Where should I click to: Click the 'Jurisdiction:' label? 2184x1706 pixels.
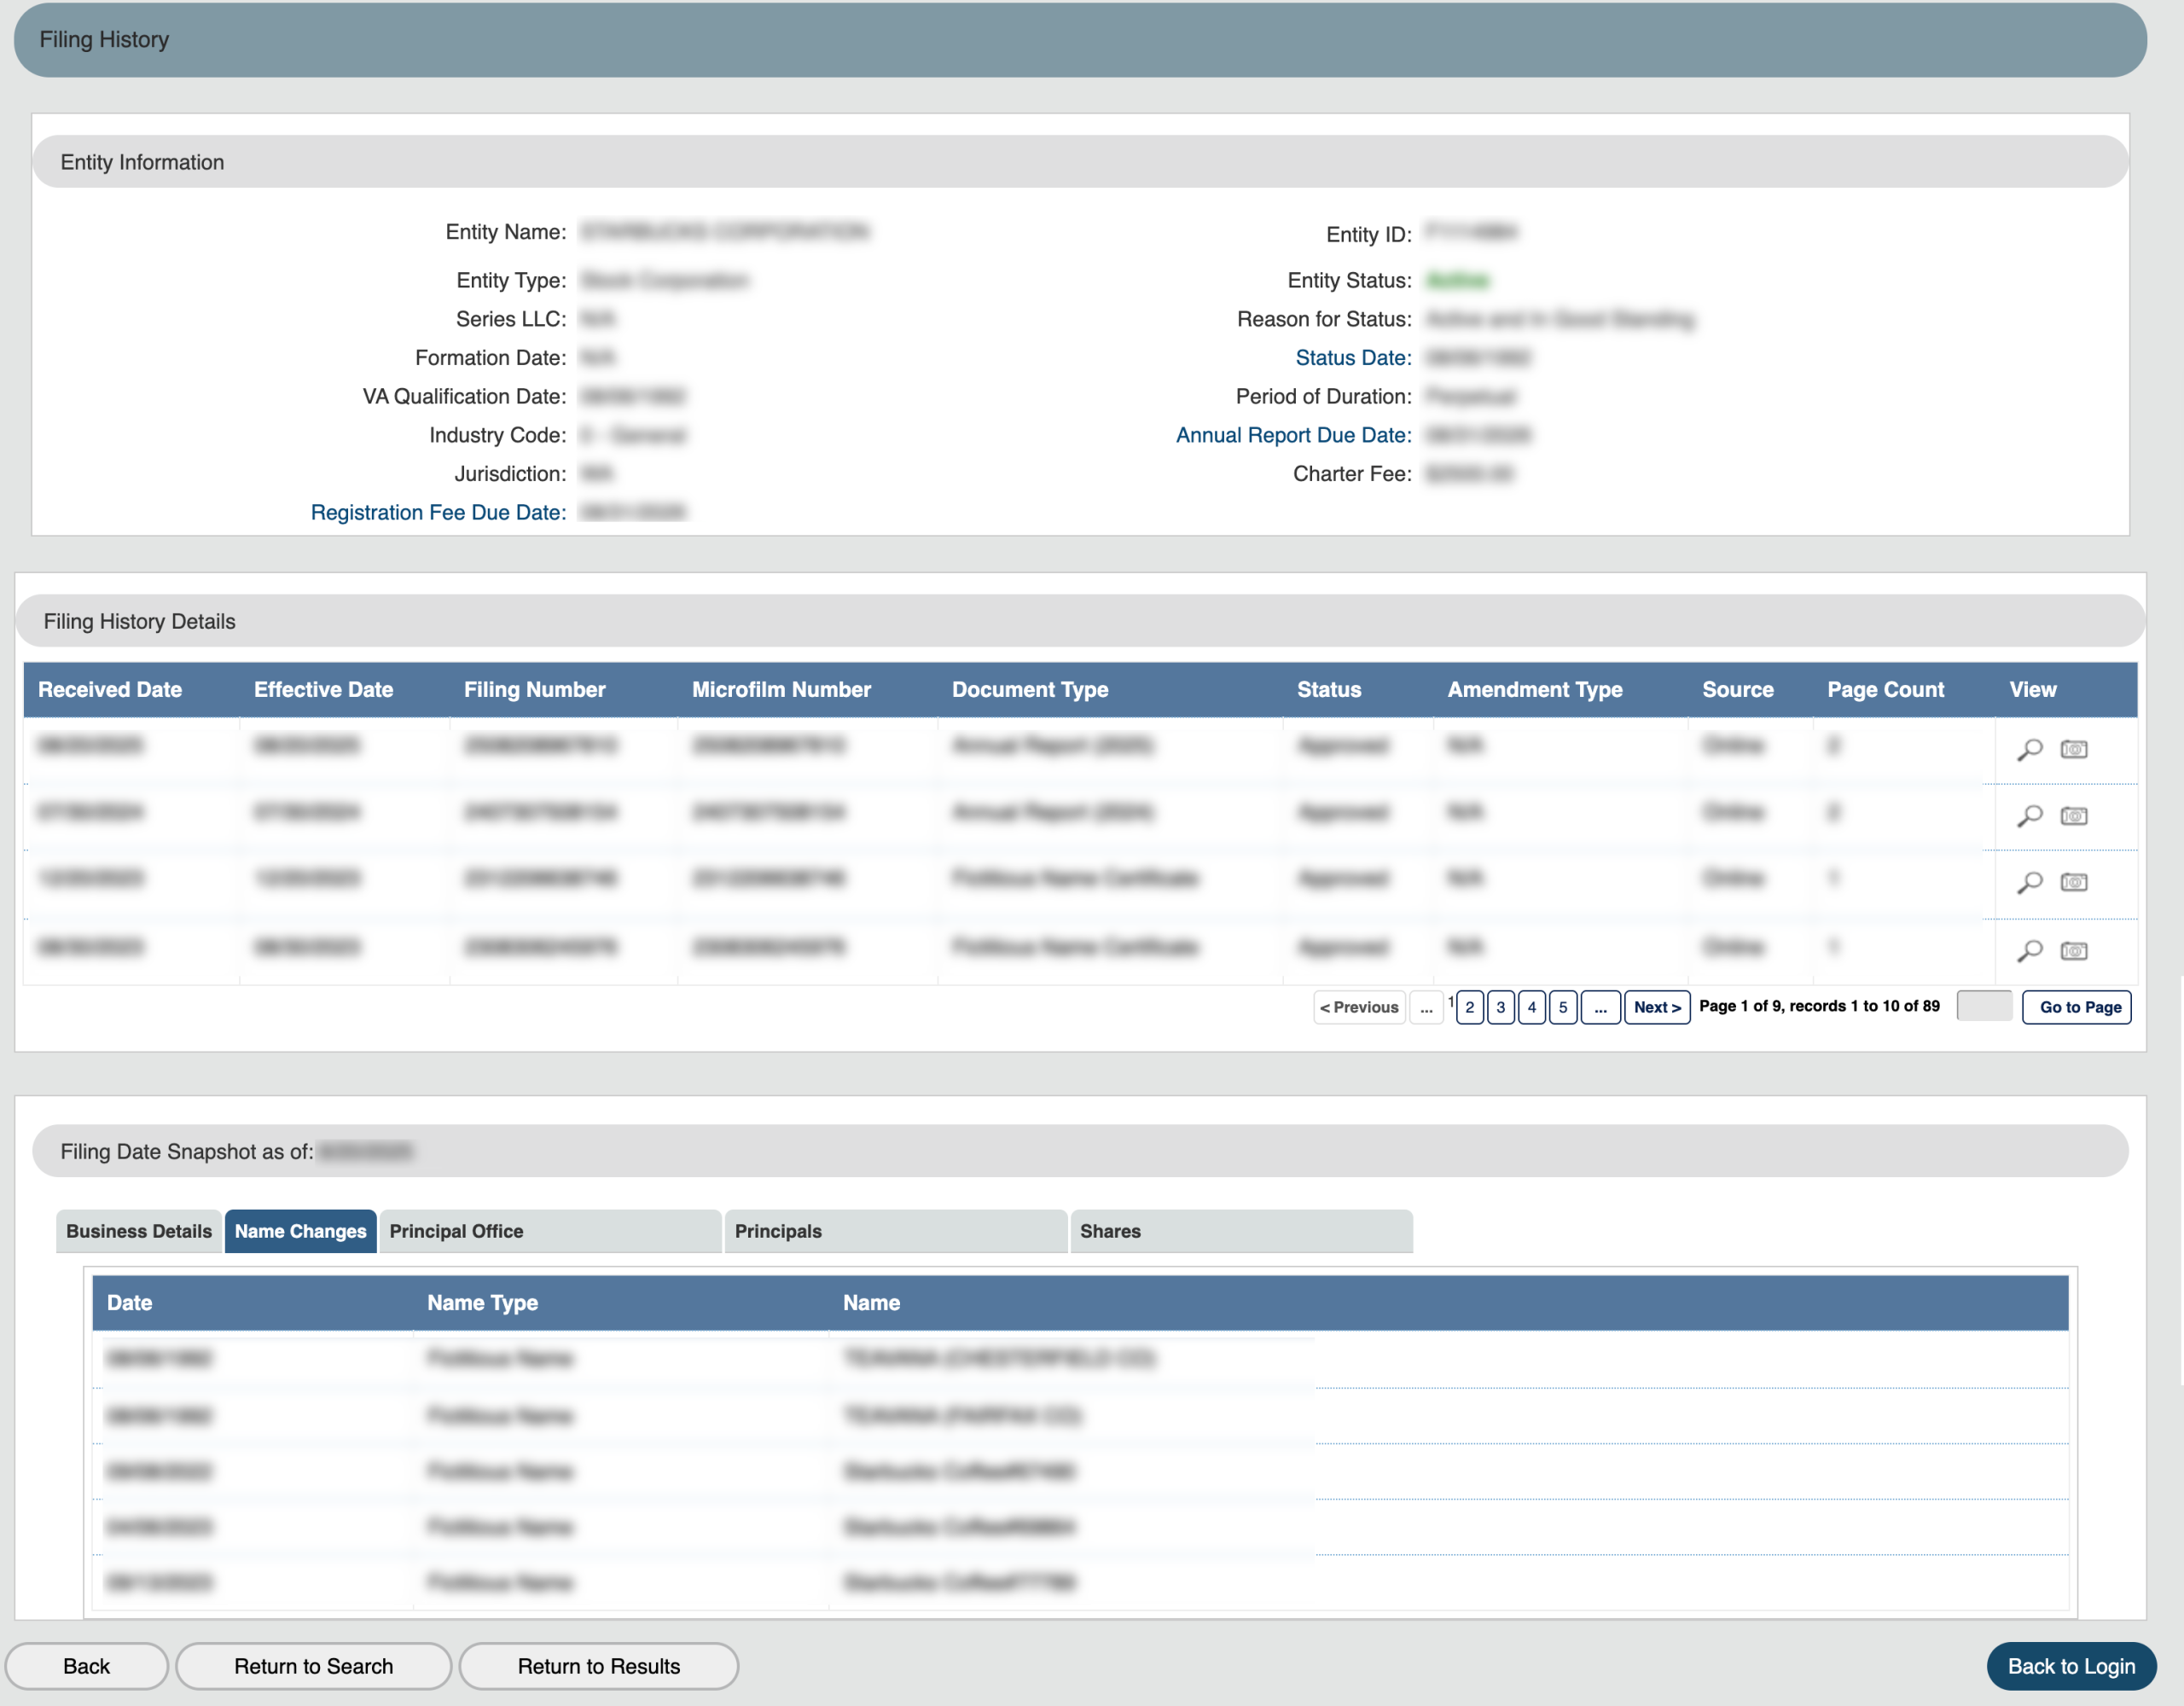tap(510, 473)
